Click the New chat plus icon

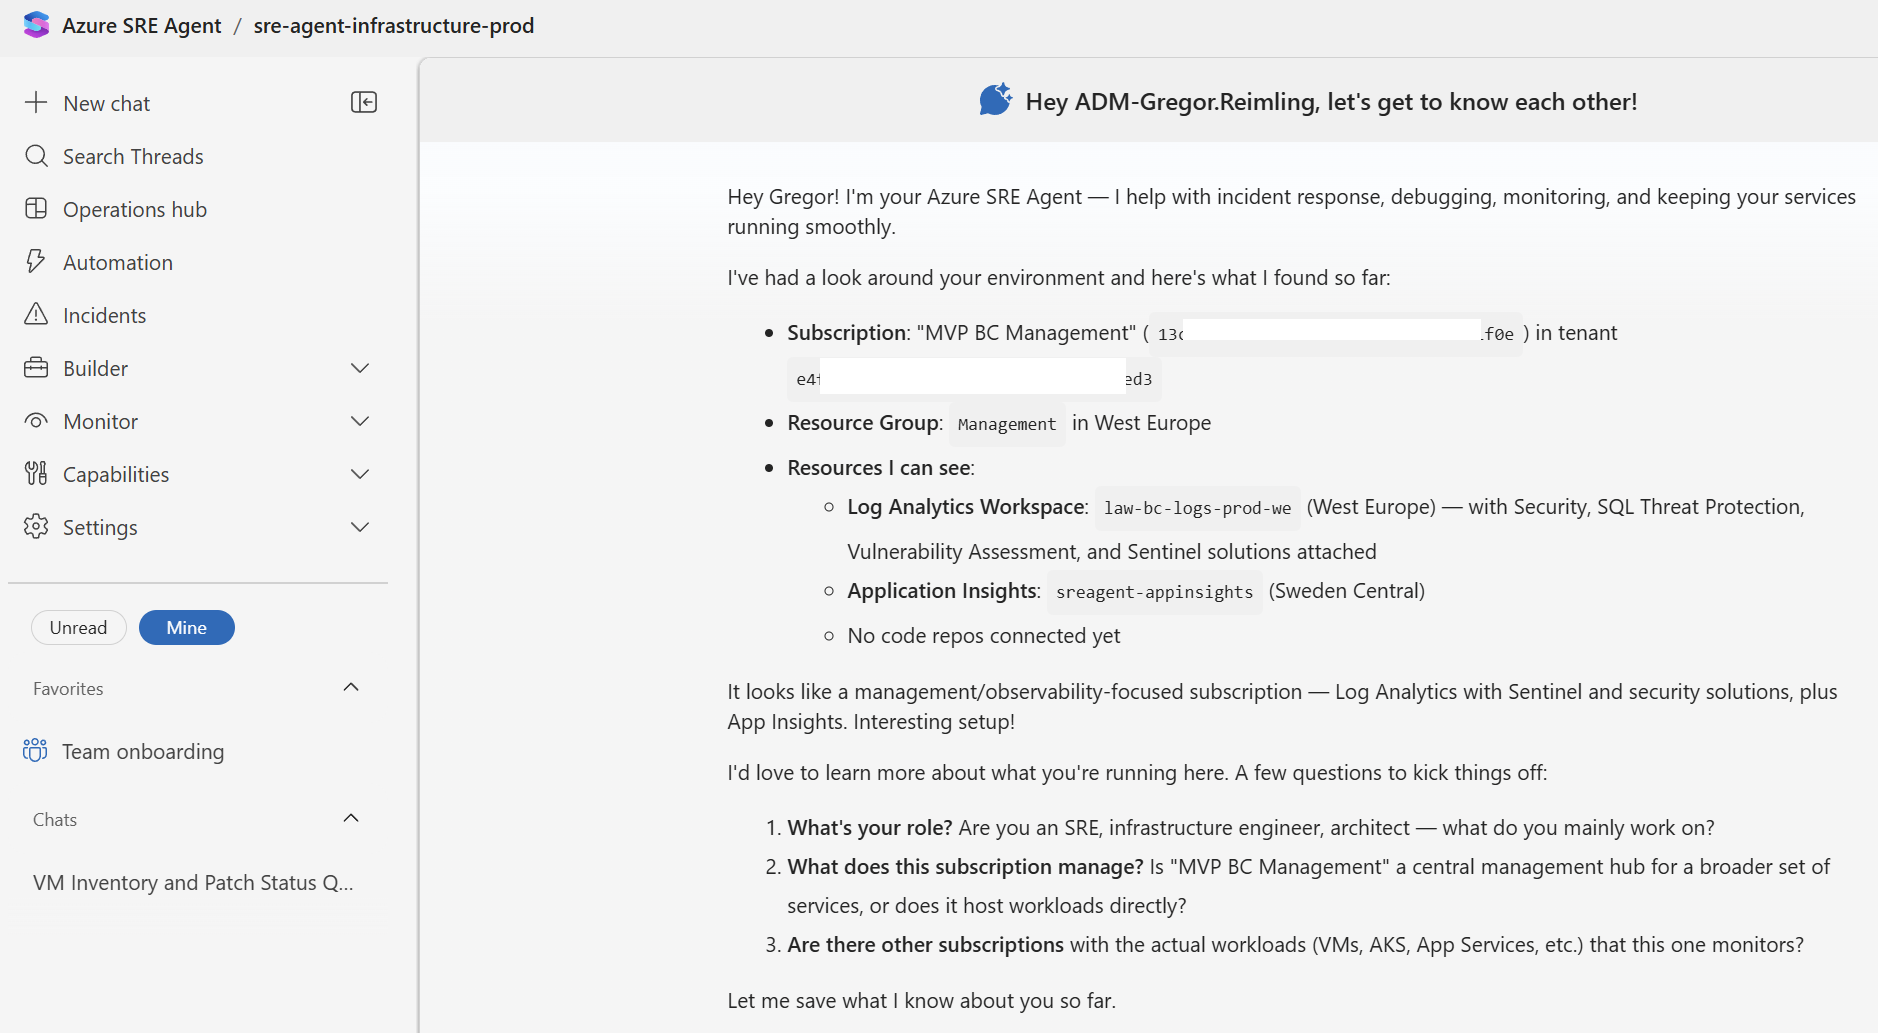[36, 102]
